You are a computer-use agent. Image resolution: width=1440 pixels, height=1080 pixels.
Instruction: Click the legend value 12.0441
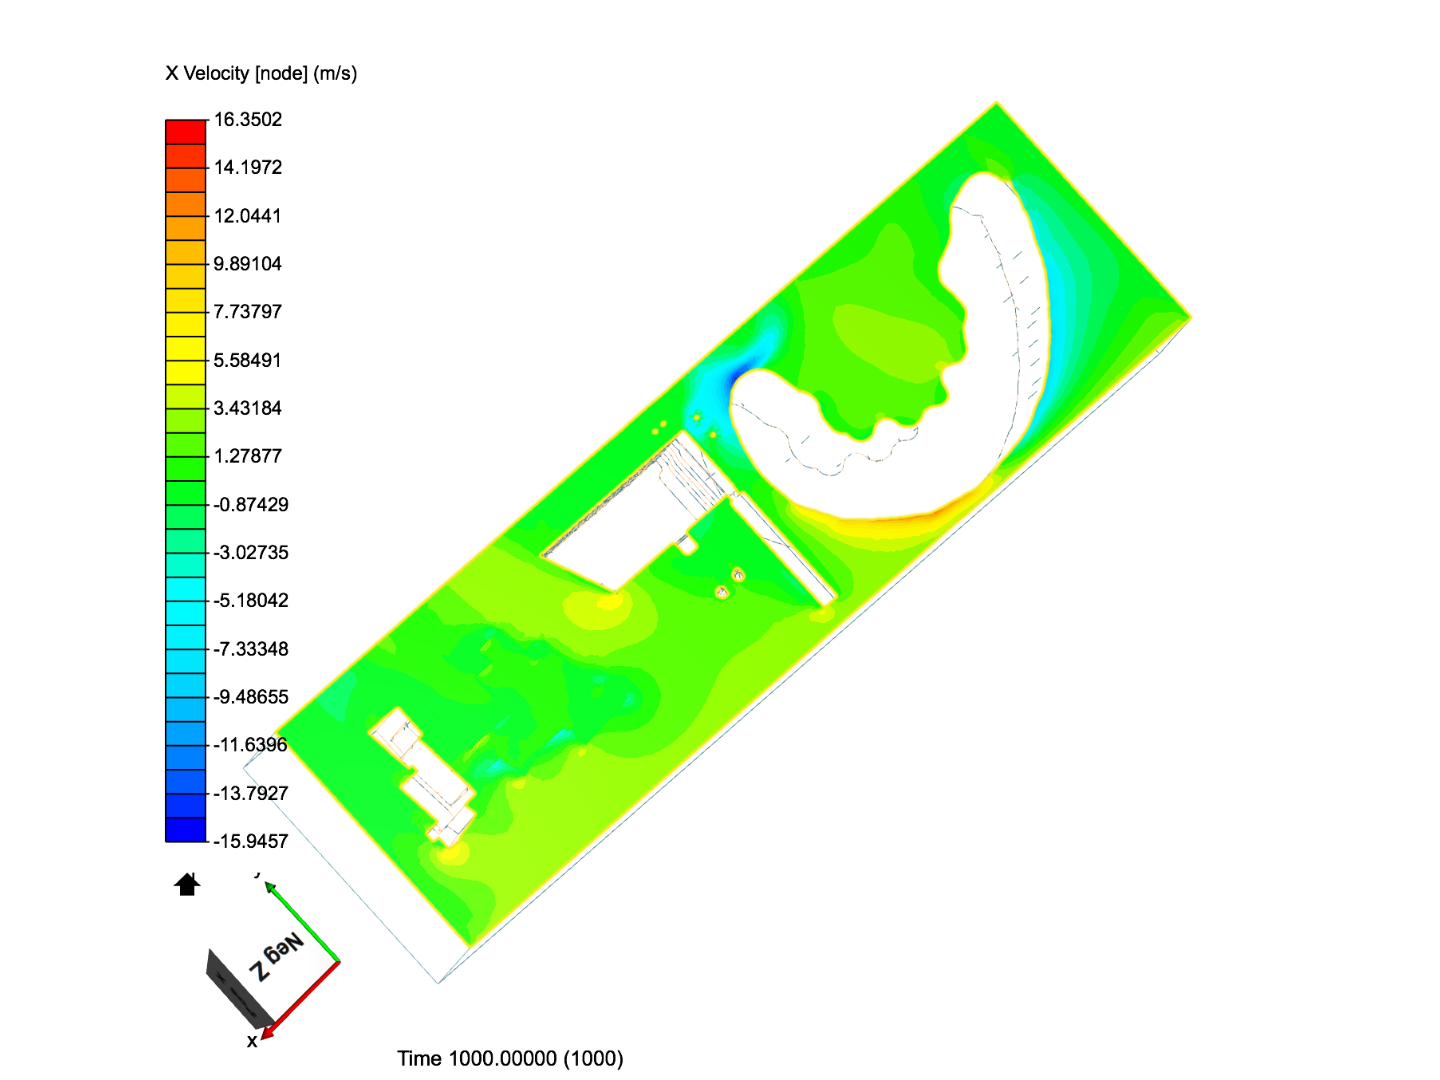248,216
